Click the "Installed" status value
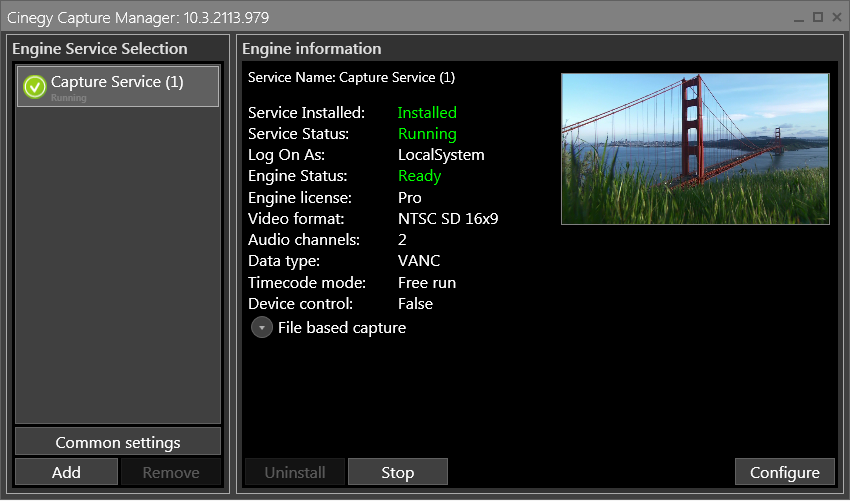Image resolution: width=851 pixels, height=501 pixels. click(427, 112)
